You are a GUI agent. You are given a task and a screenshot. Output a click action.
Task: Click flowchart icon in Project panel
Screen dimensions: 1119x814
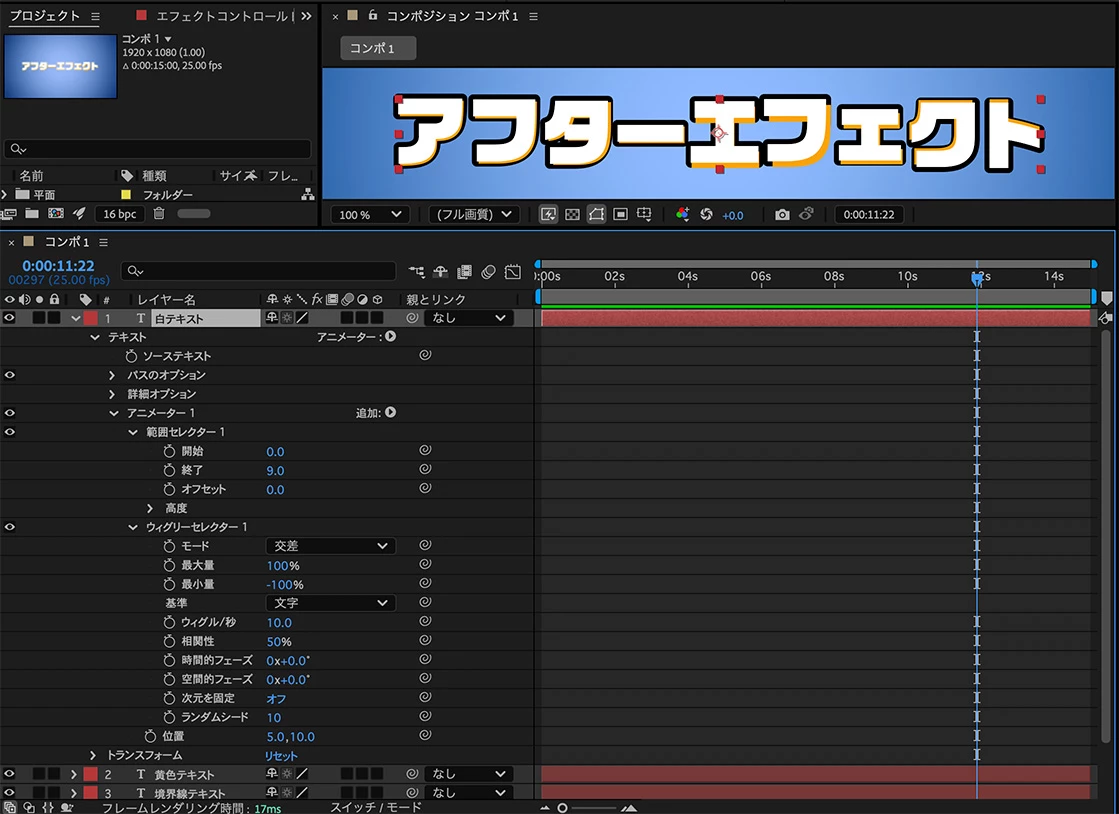[308, 194]
